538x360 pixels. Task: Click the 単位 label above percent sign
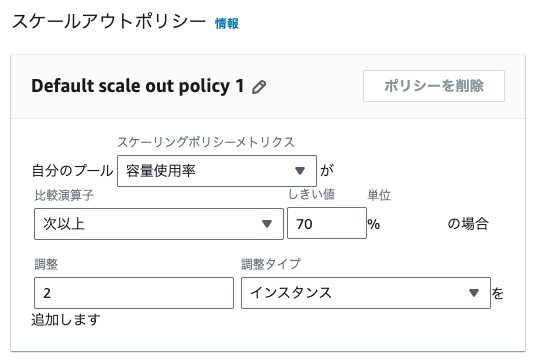[379, 195]
